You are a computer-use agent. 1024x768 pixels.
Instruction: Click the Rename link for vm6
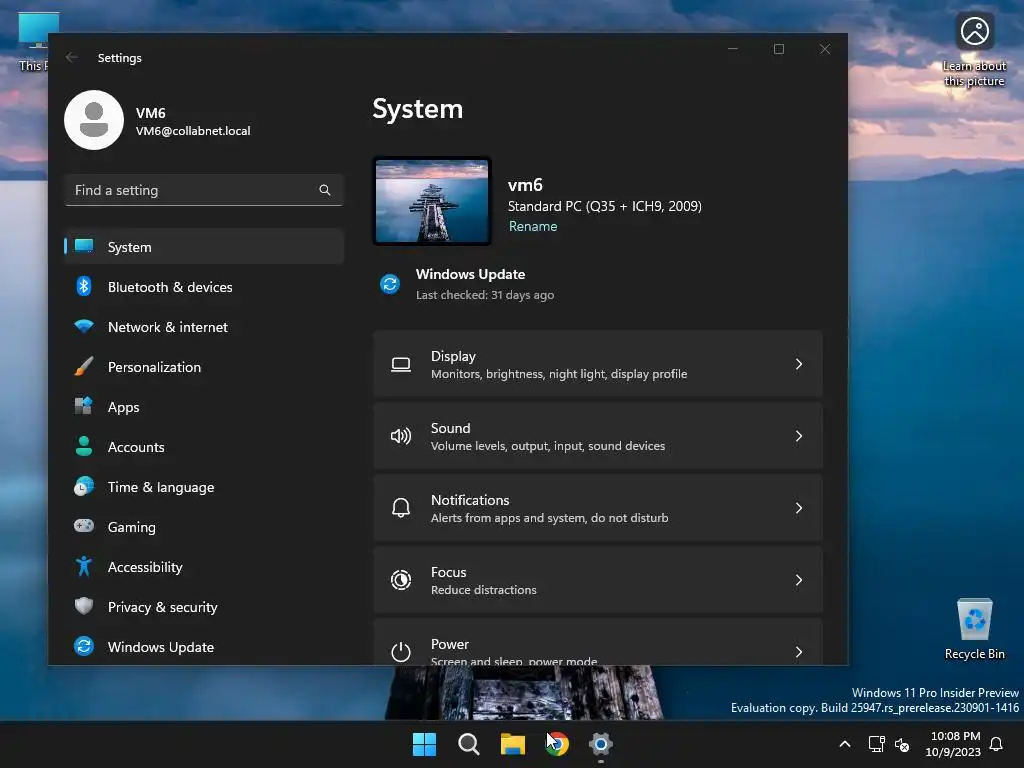click(x=533, y=226)
